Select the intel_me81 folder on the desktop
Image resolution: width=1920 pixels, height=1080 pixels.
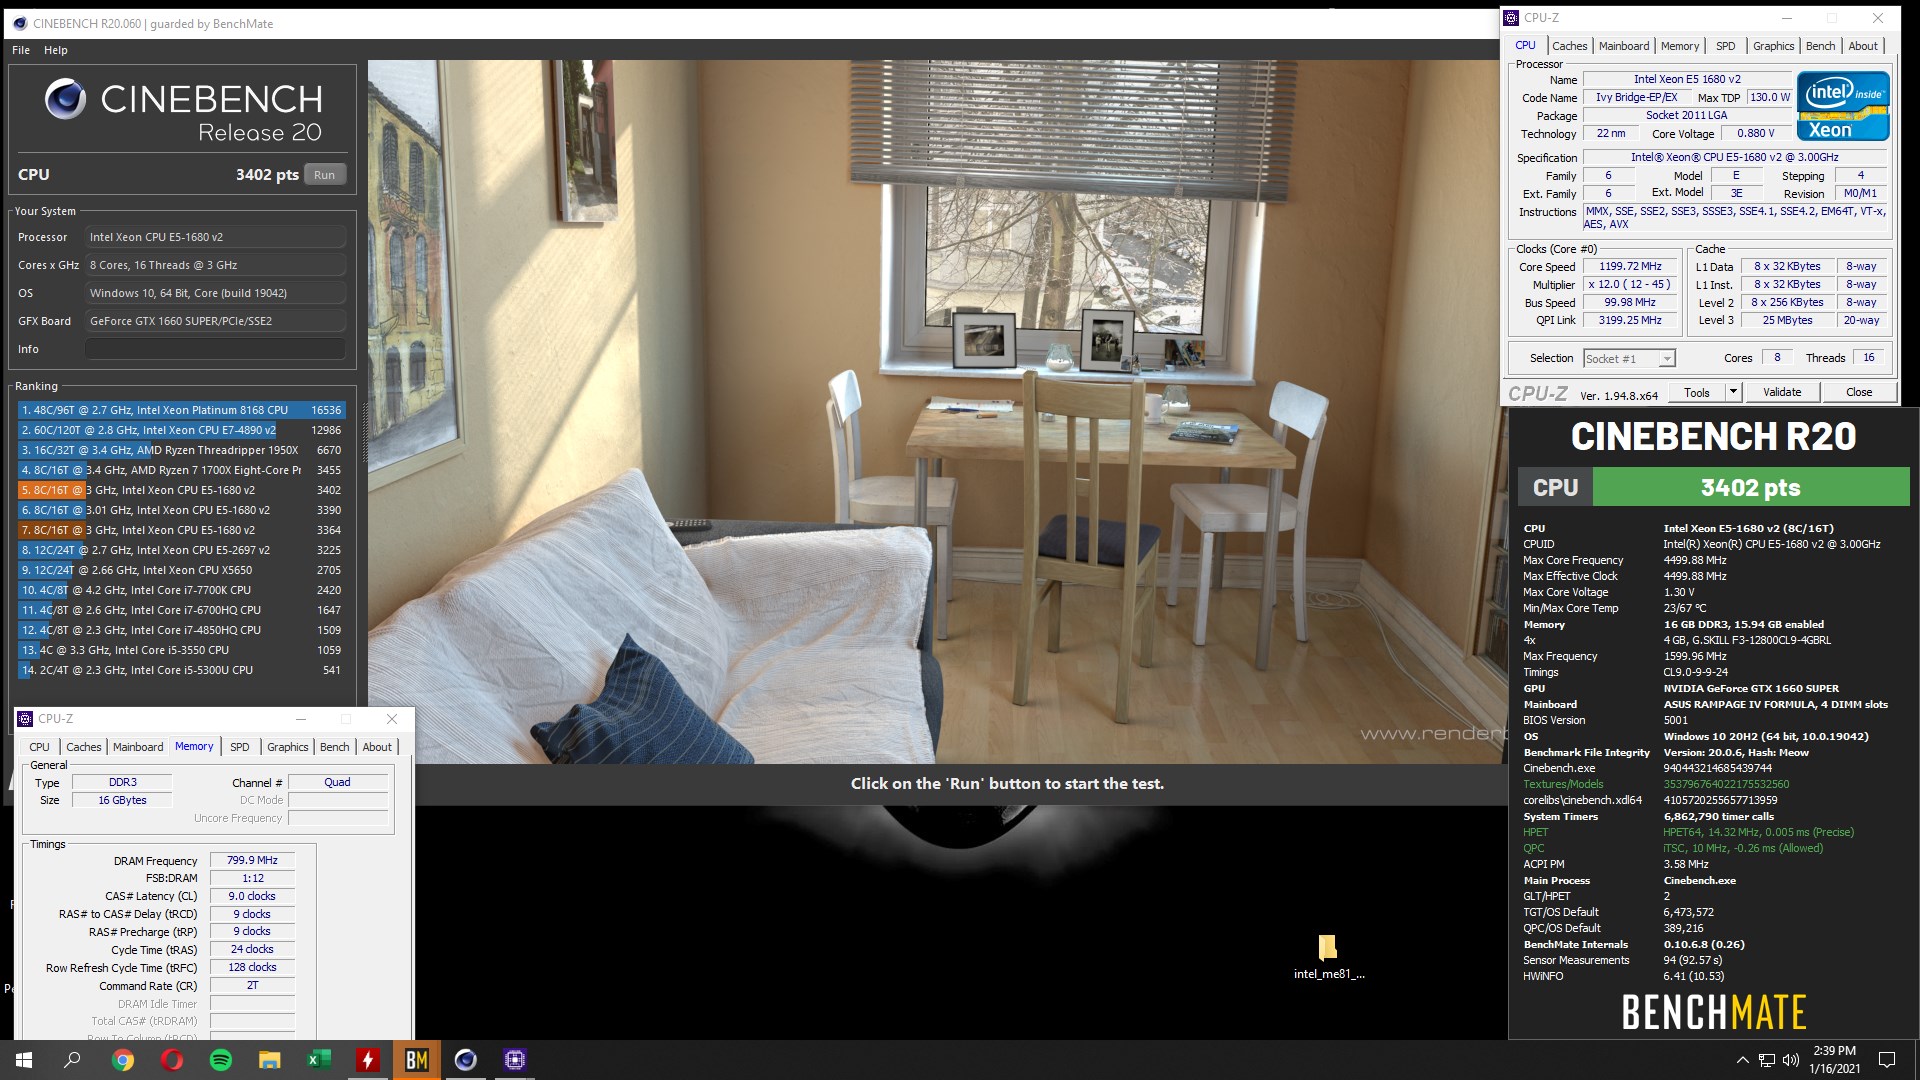pyautogui.click(x=1328, y=957)
